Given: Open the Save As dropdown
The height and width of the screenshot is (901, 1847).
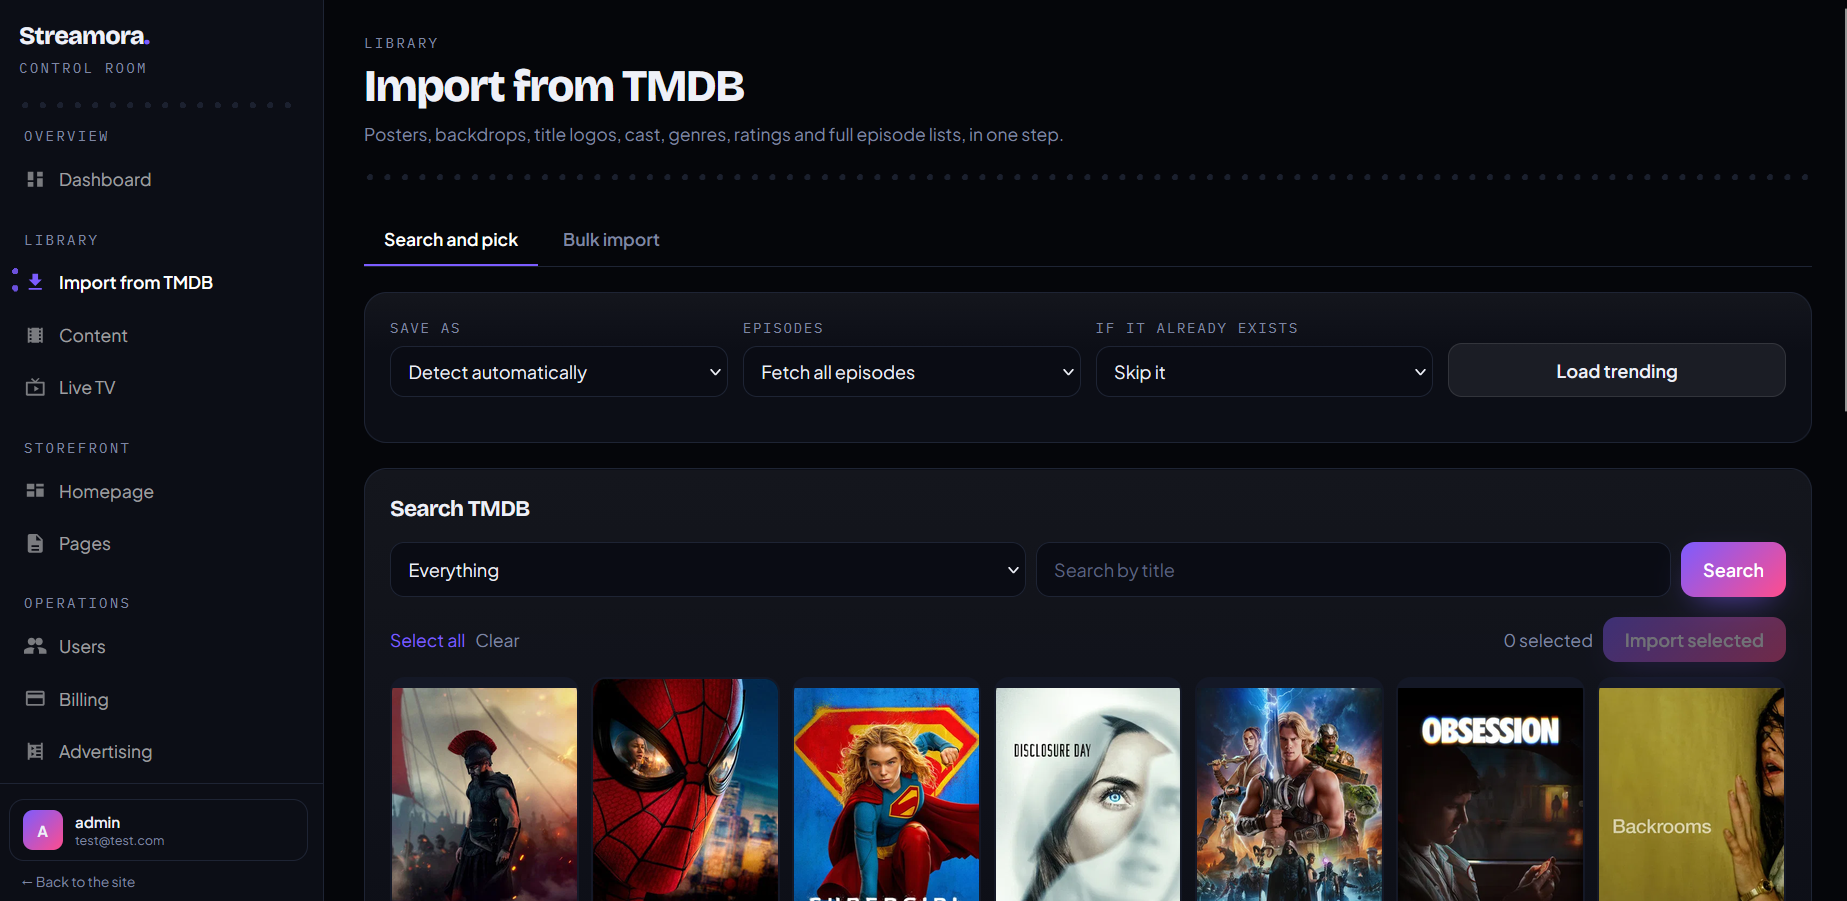Looking at the screenshot, I should pyautogui.click(x=558, y=372).
